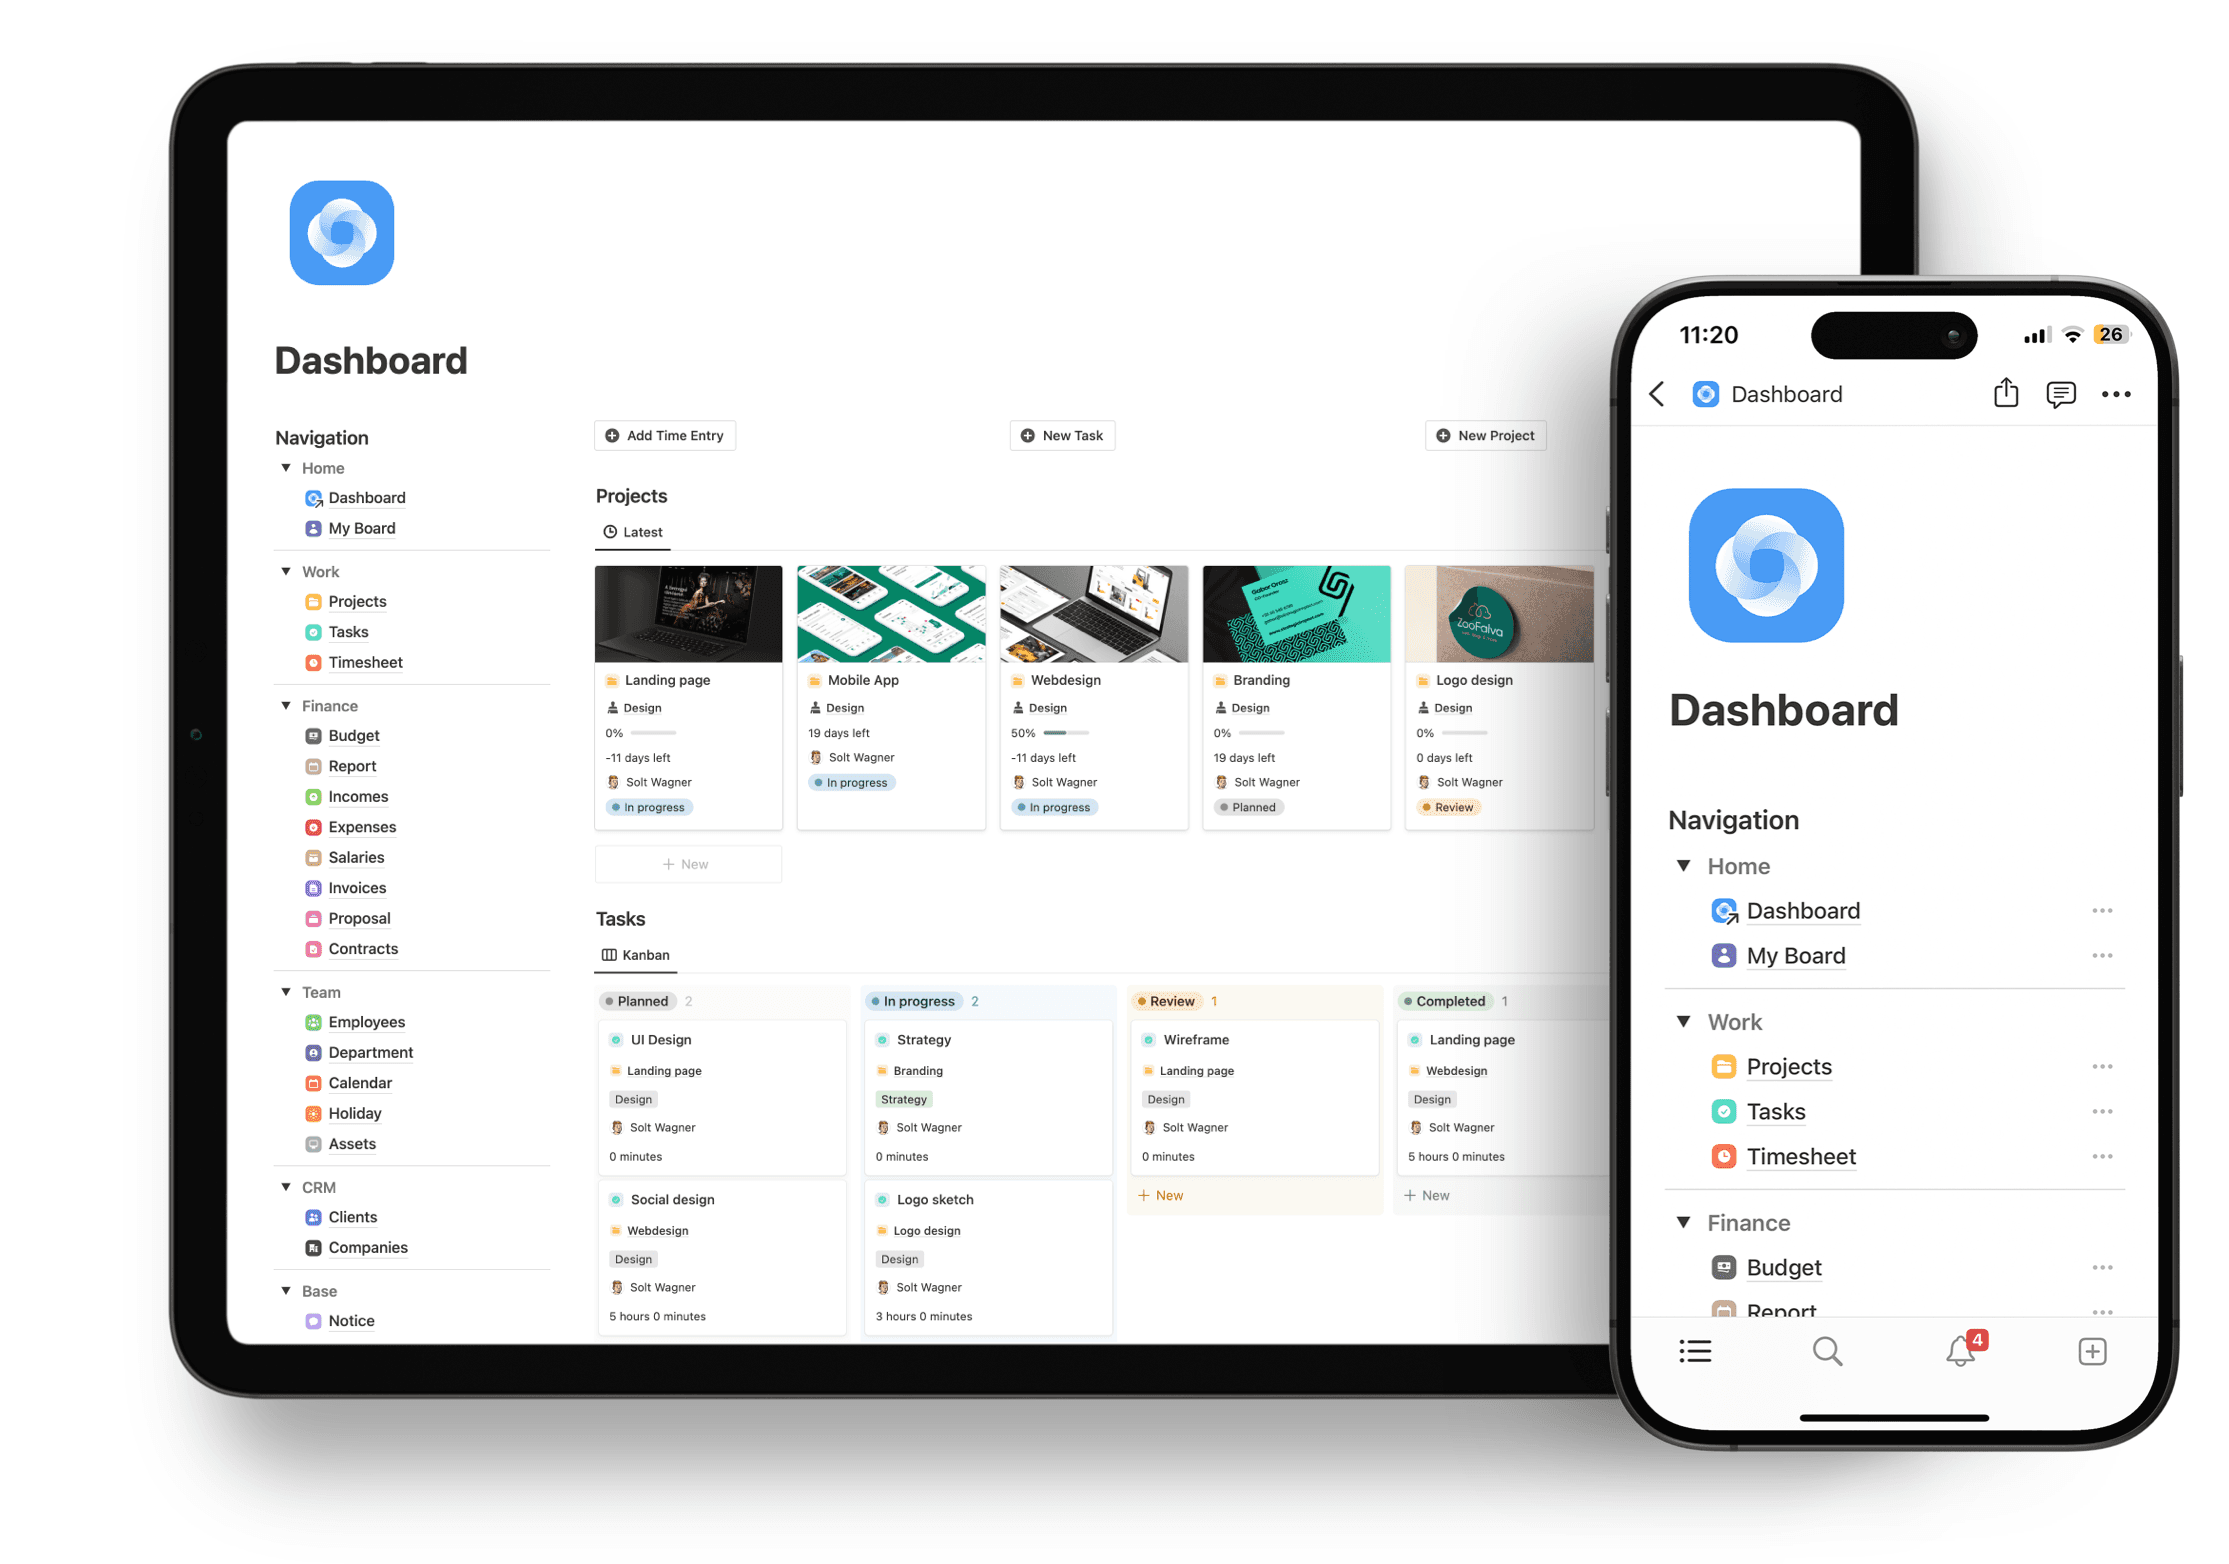Click the Invoices icon in Finance
Image resolution: width=2229 pixels, height=1564 pixels.
pyautogui.click(x=312, y=886)
